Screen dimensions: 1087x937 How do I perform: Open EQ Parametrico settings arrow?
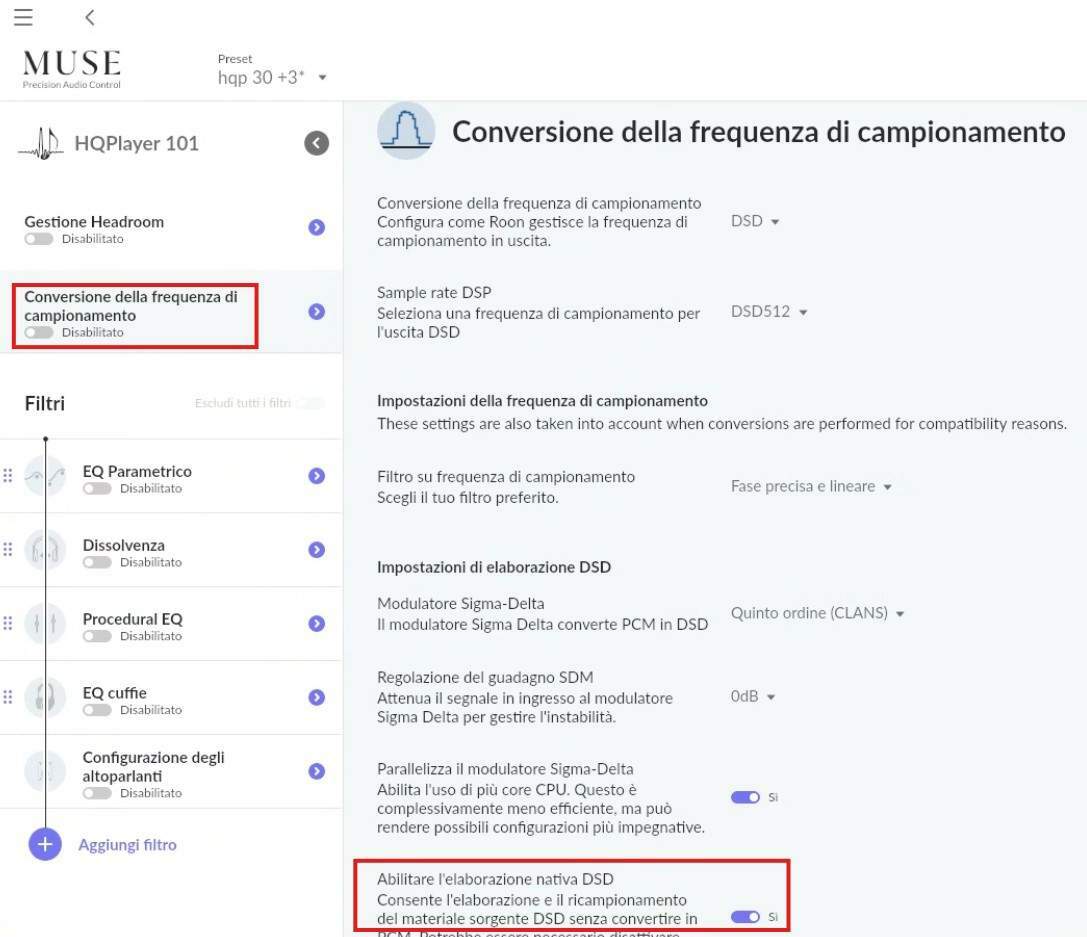(317, 476)
